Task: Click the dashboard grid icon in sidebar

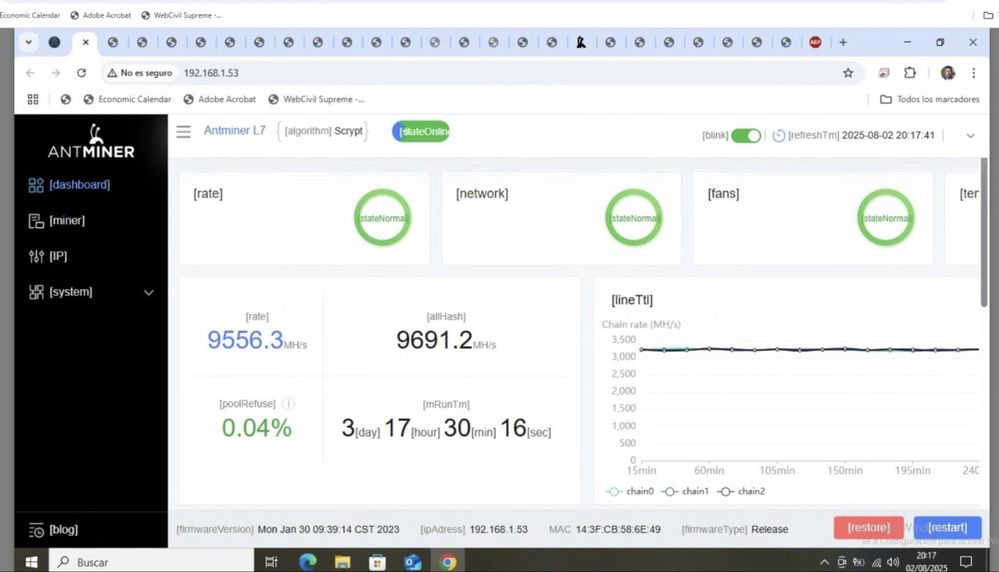Action: [36, 185]
